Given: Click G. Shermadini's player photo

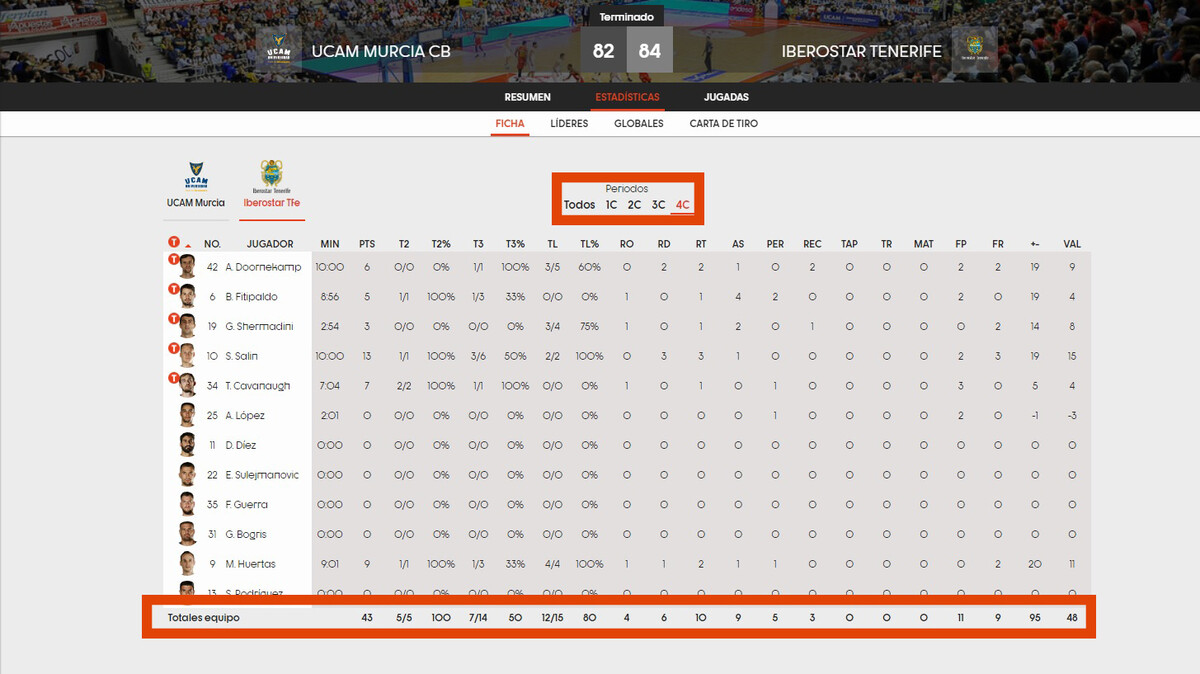Looking at the screenshot, I should click(x=186, y=326).
